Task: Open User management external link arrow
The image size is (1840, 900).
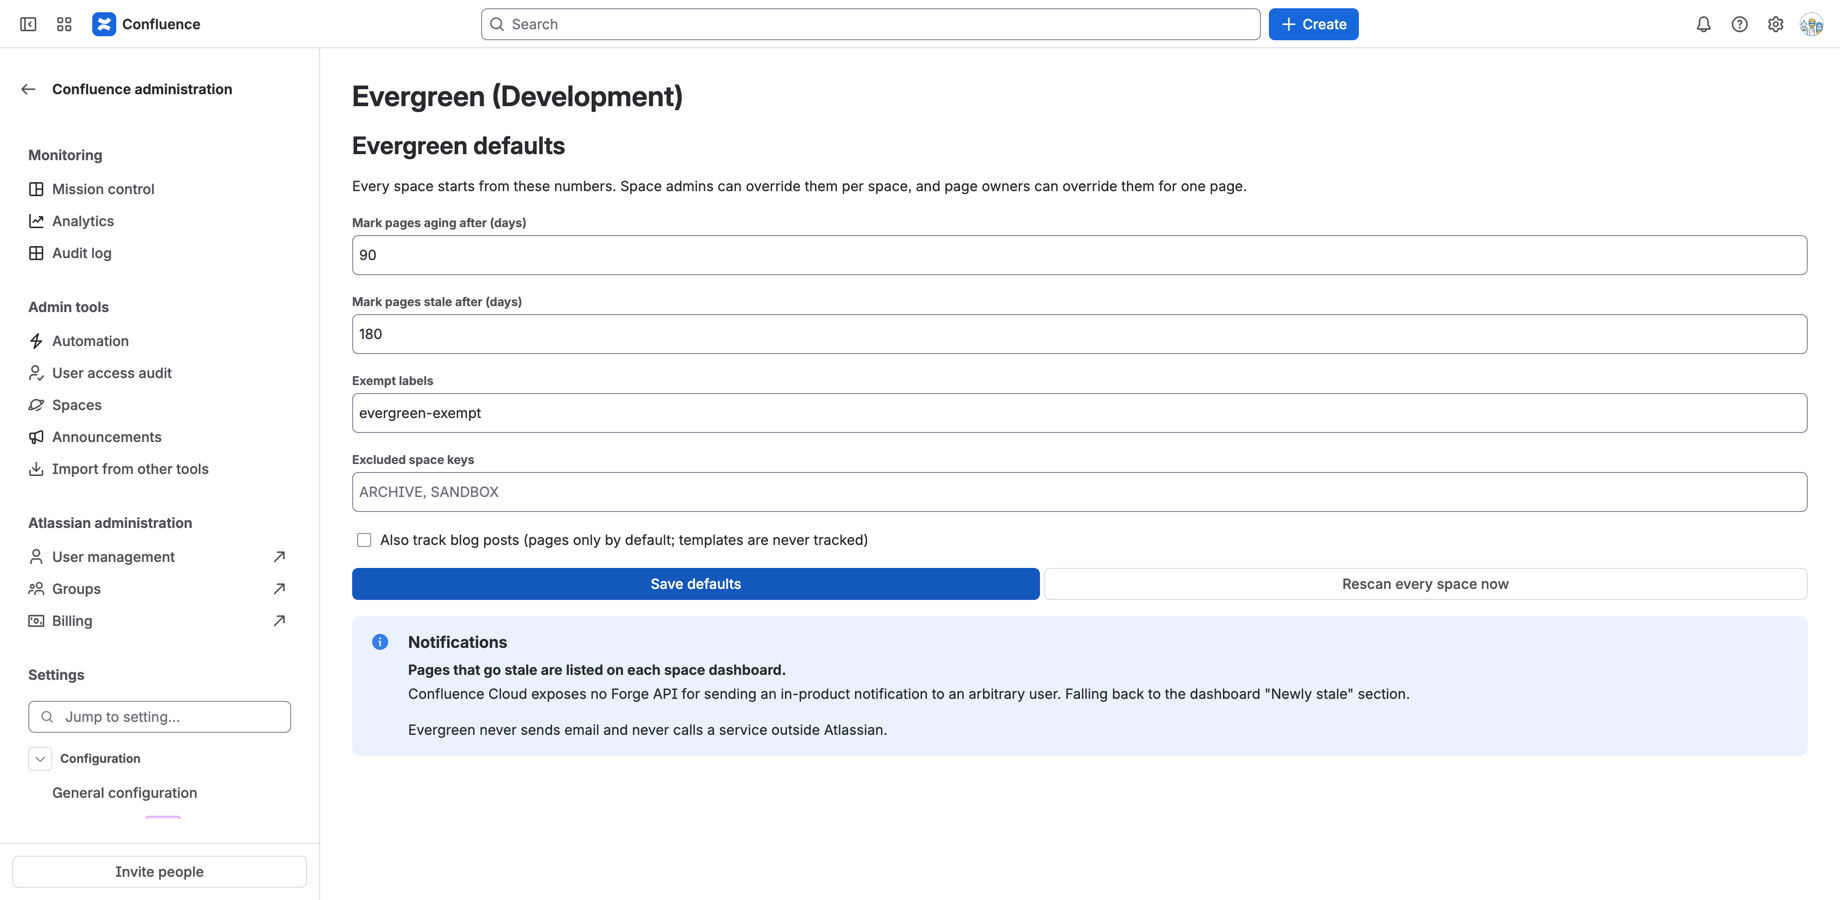Action: coord(279,557)
